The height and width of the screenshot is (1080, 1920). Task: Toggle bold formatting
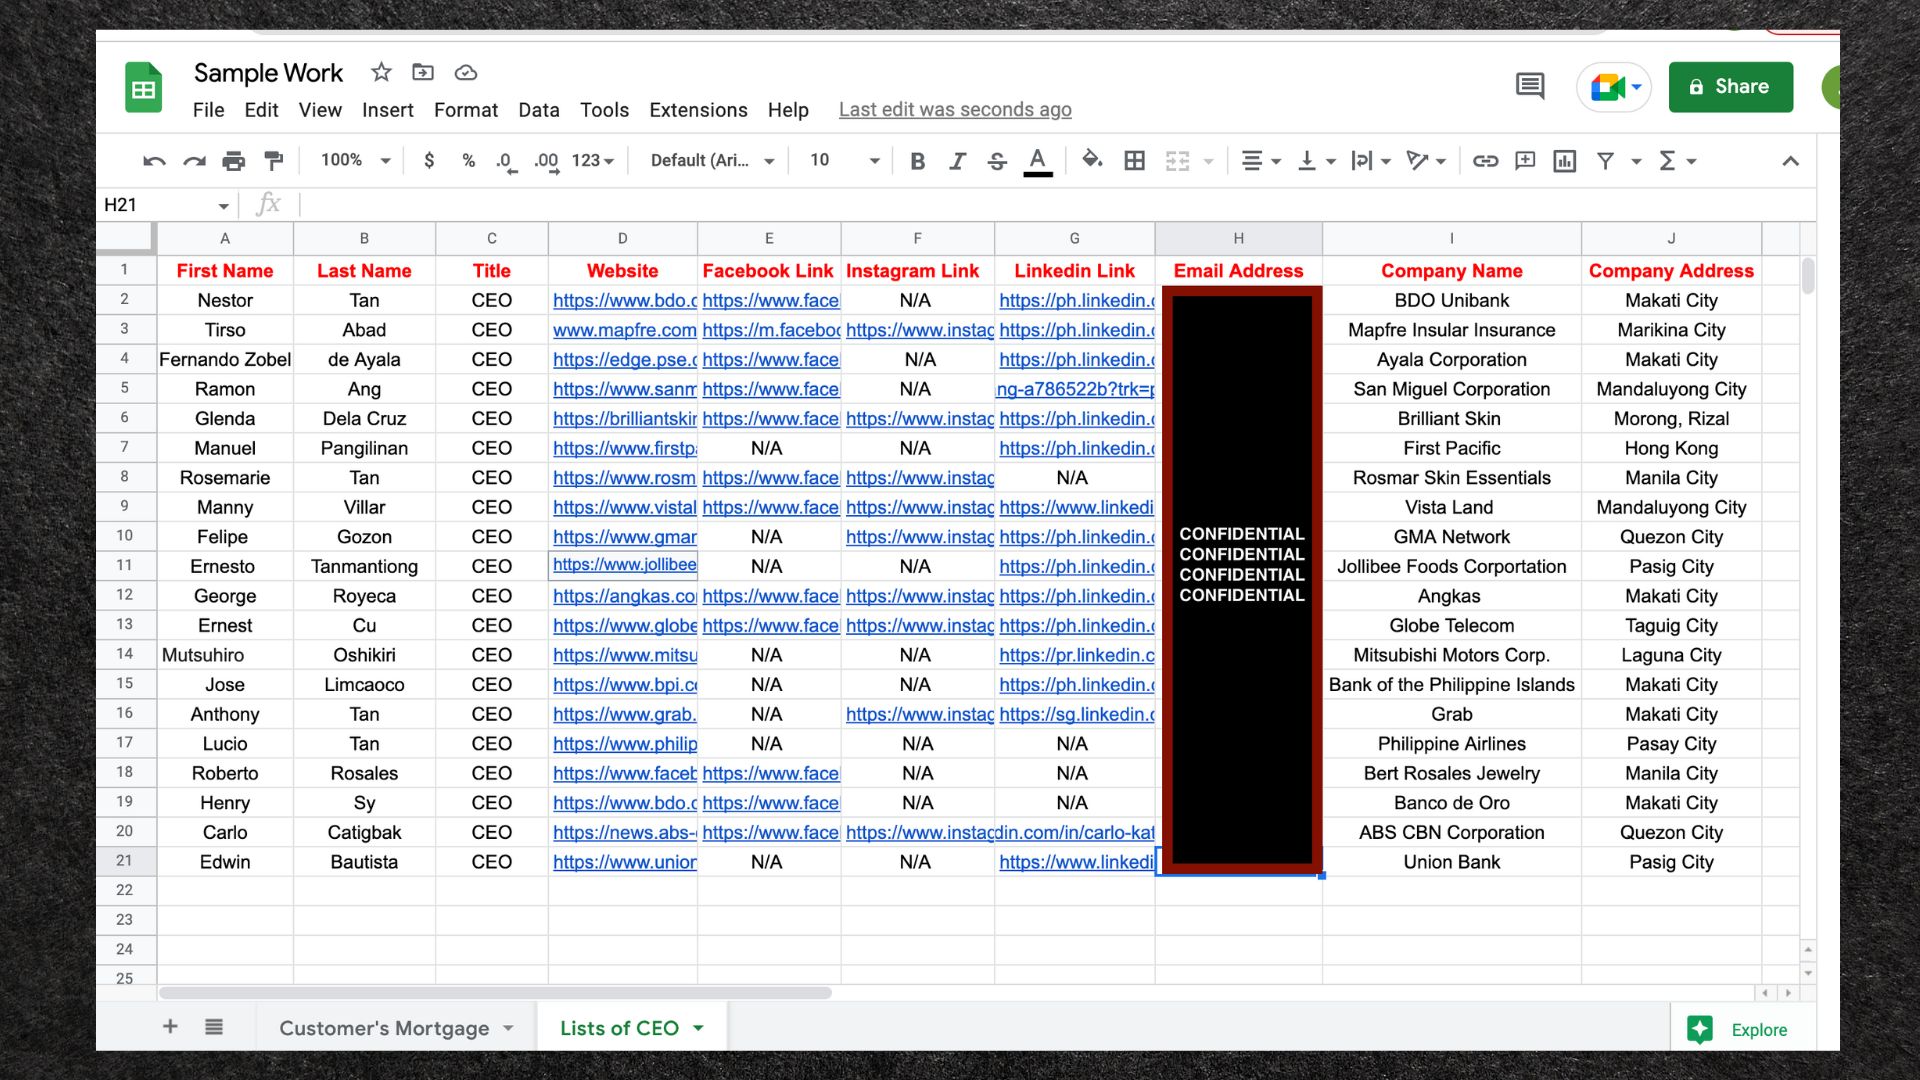917,161
